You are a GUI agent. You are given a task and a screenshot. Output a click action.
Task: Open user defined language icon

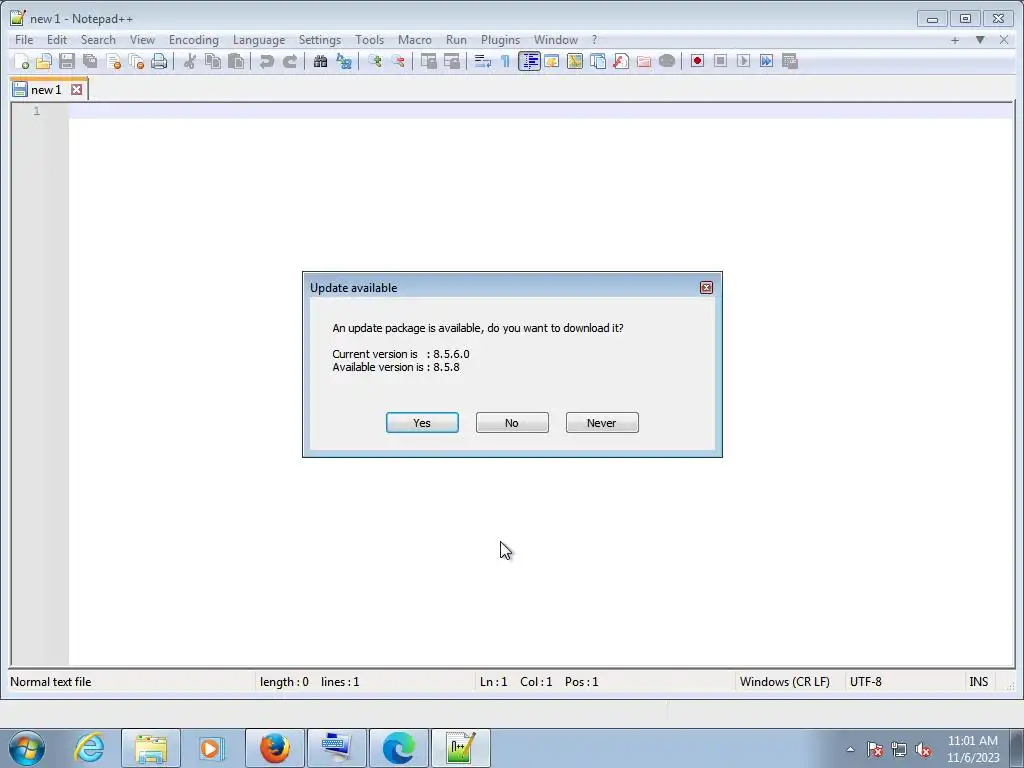pos(552,61)
